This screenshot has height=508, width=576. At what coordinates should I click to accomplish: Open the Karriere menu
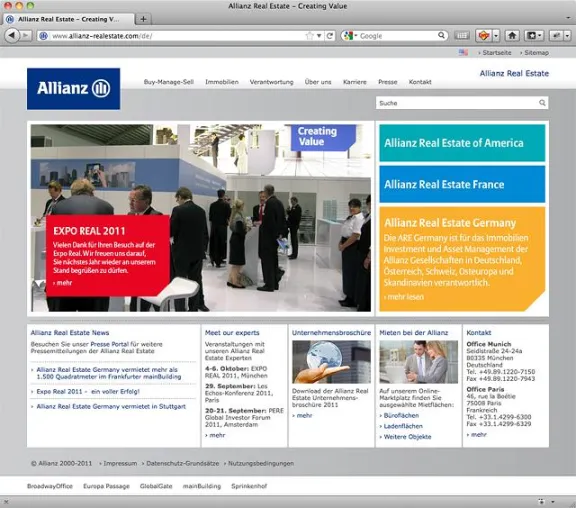click(354, 82)
